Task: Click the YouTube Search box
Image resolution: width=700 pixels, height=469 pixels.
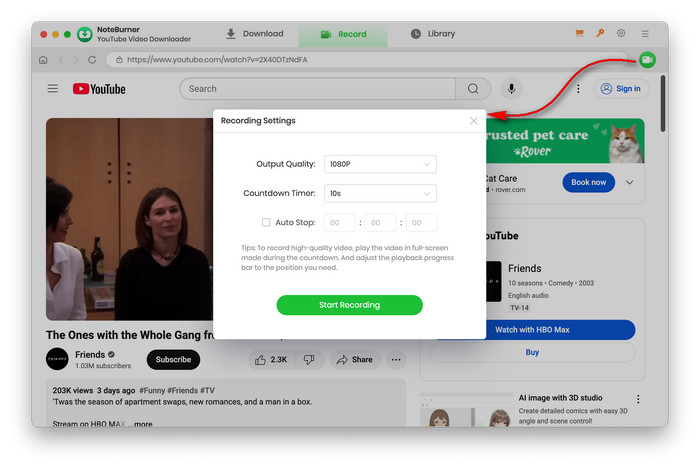Action: pyautogui.click(x=317, y=89)
